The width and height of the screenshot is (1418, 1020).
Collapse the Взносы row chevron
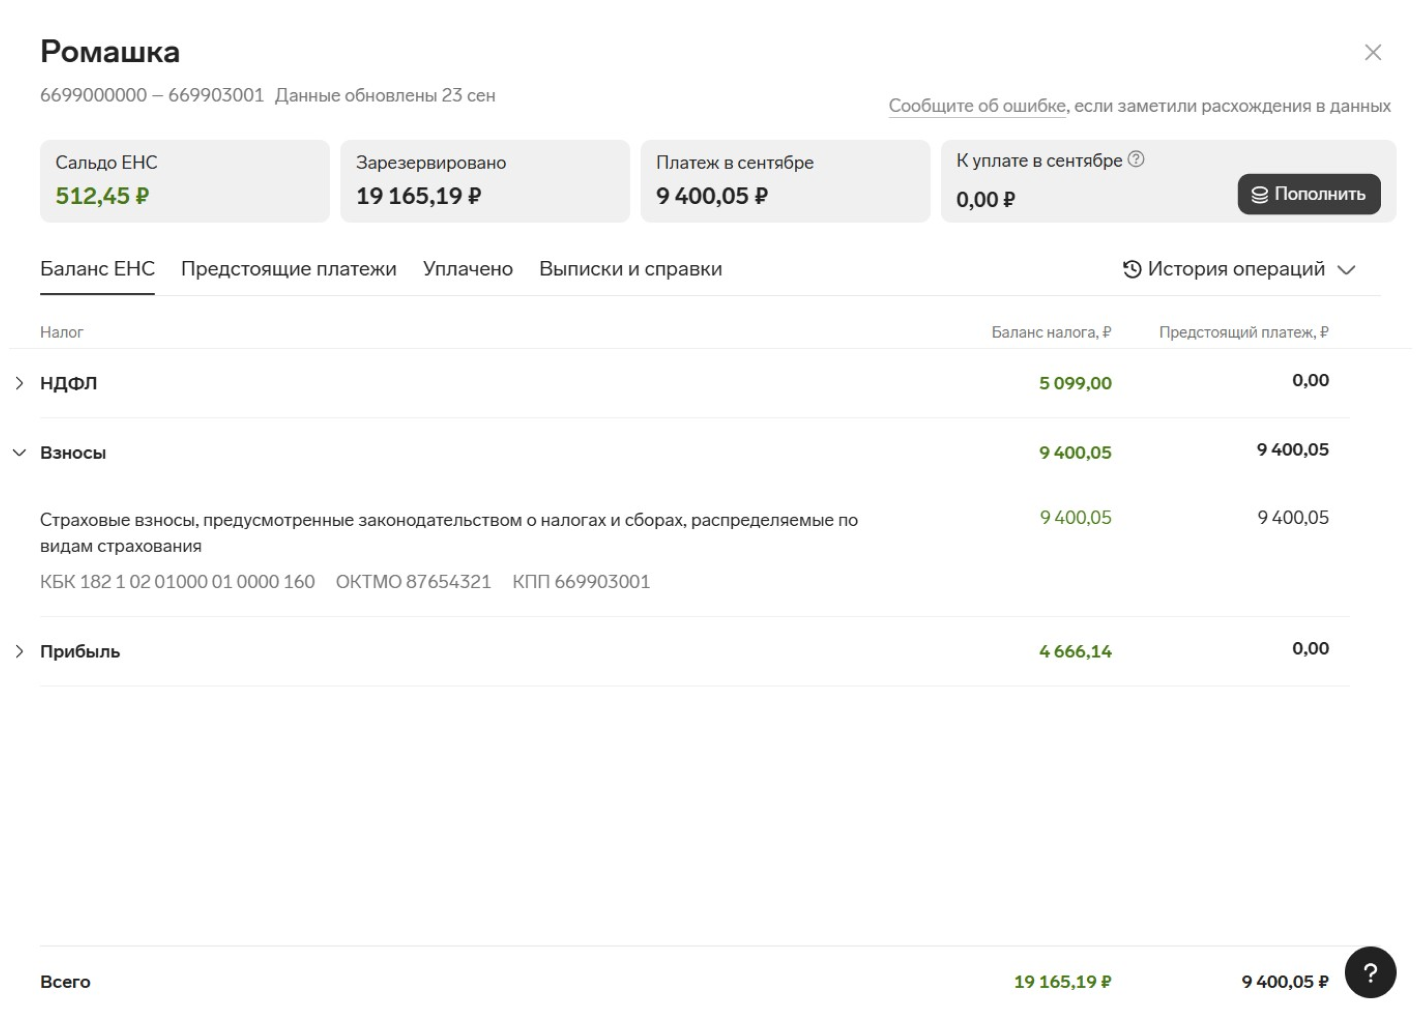click(19, 453)
